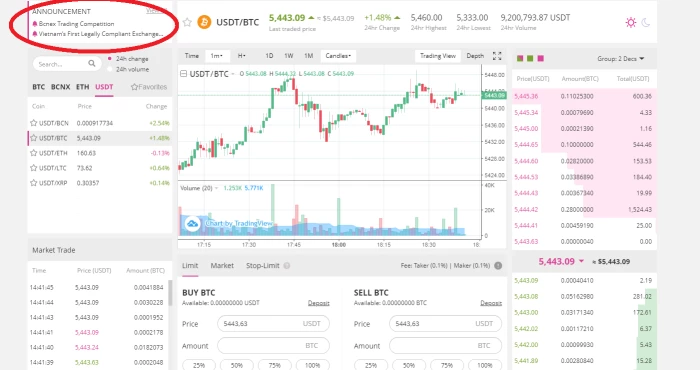This screenshot has width=700, height=370.
Task: Select the 5,445.36 sell order row
Action: [584, 96]
